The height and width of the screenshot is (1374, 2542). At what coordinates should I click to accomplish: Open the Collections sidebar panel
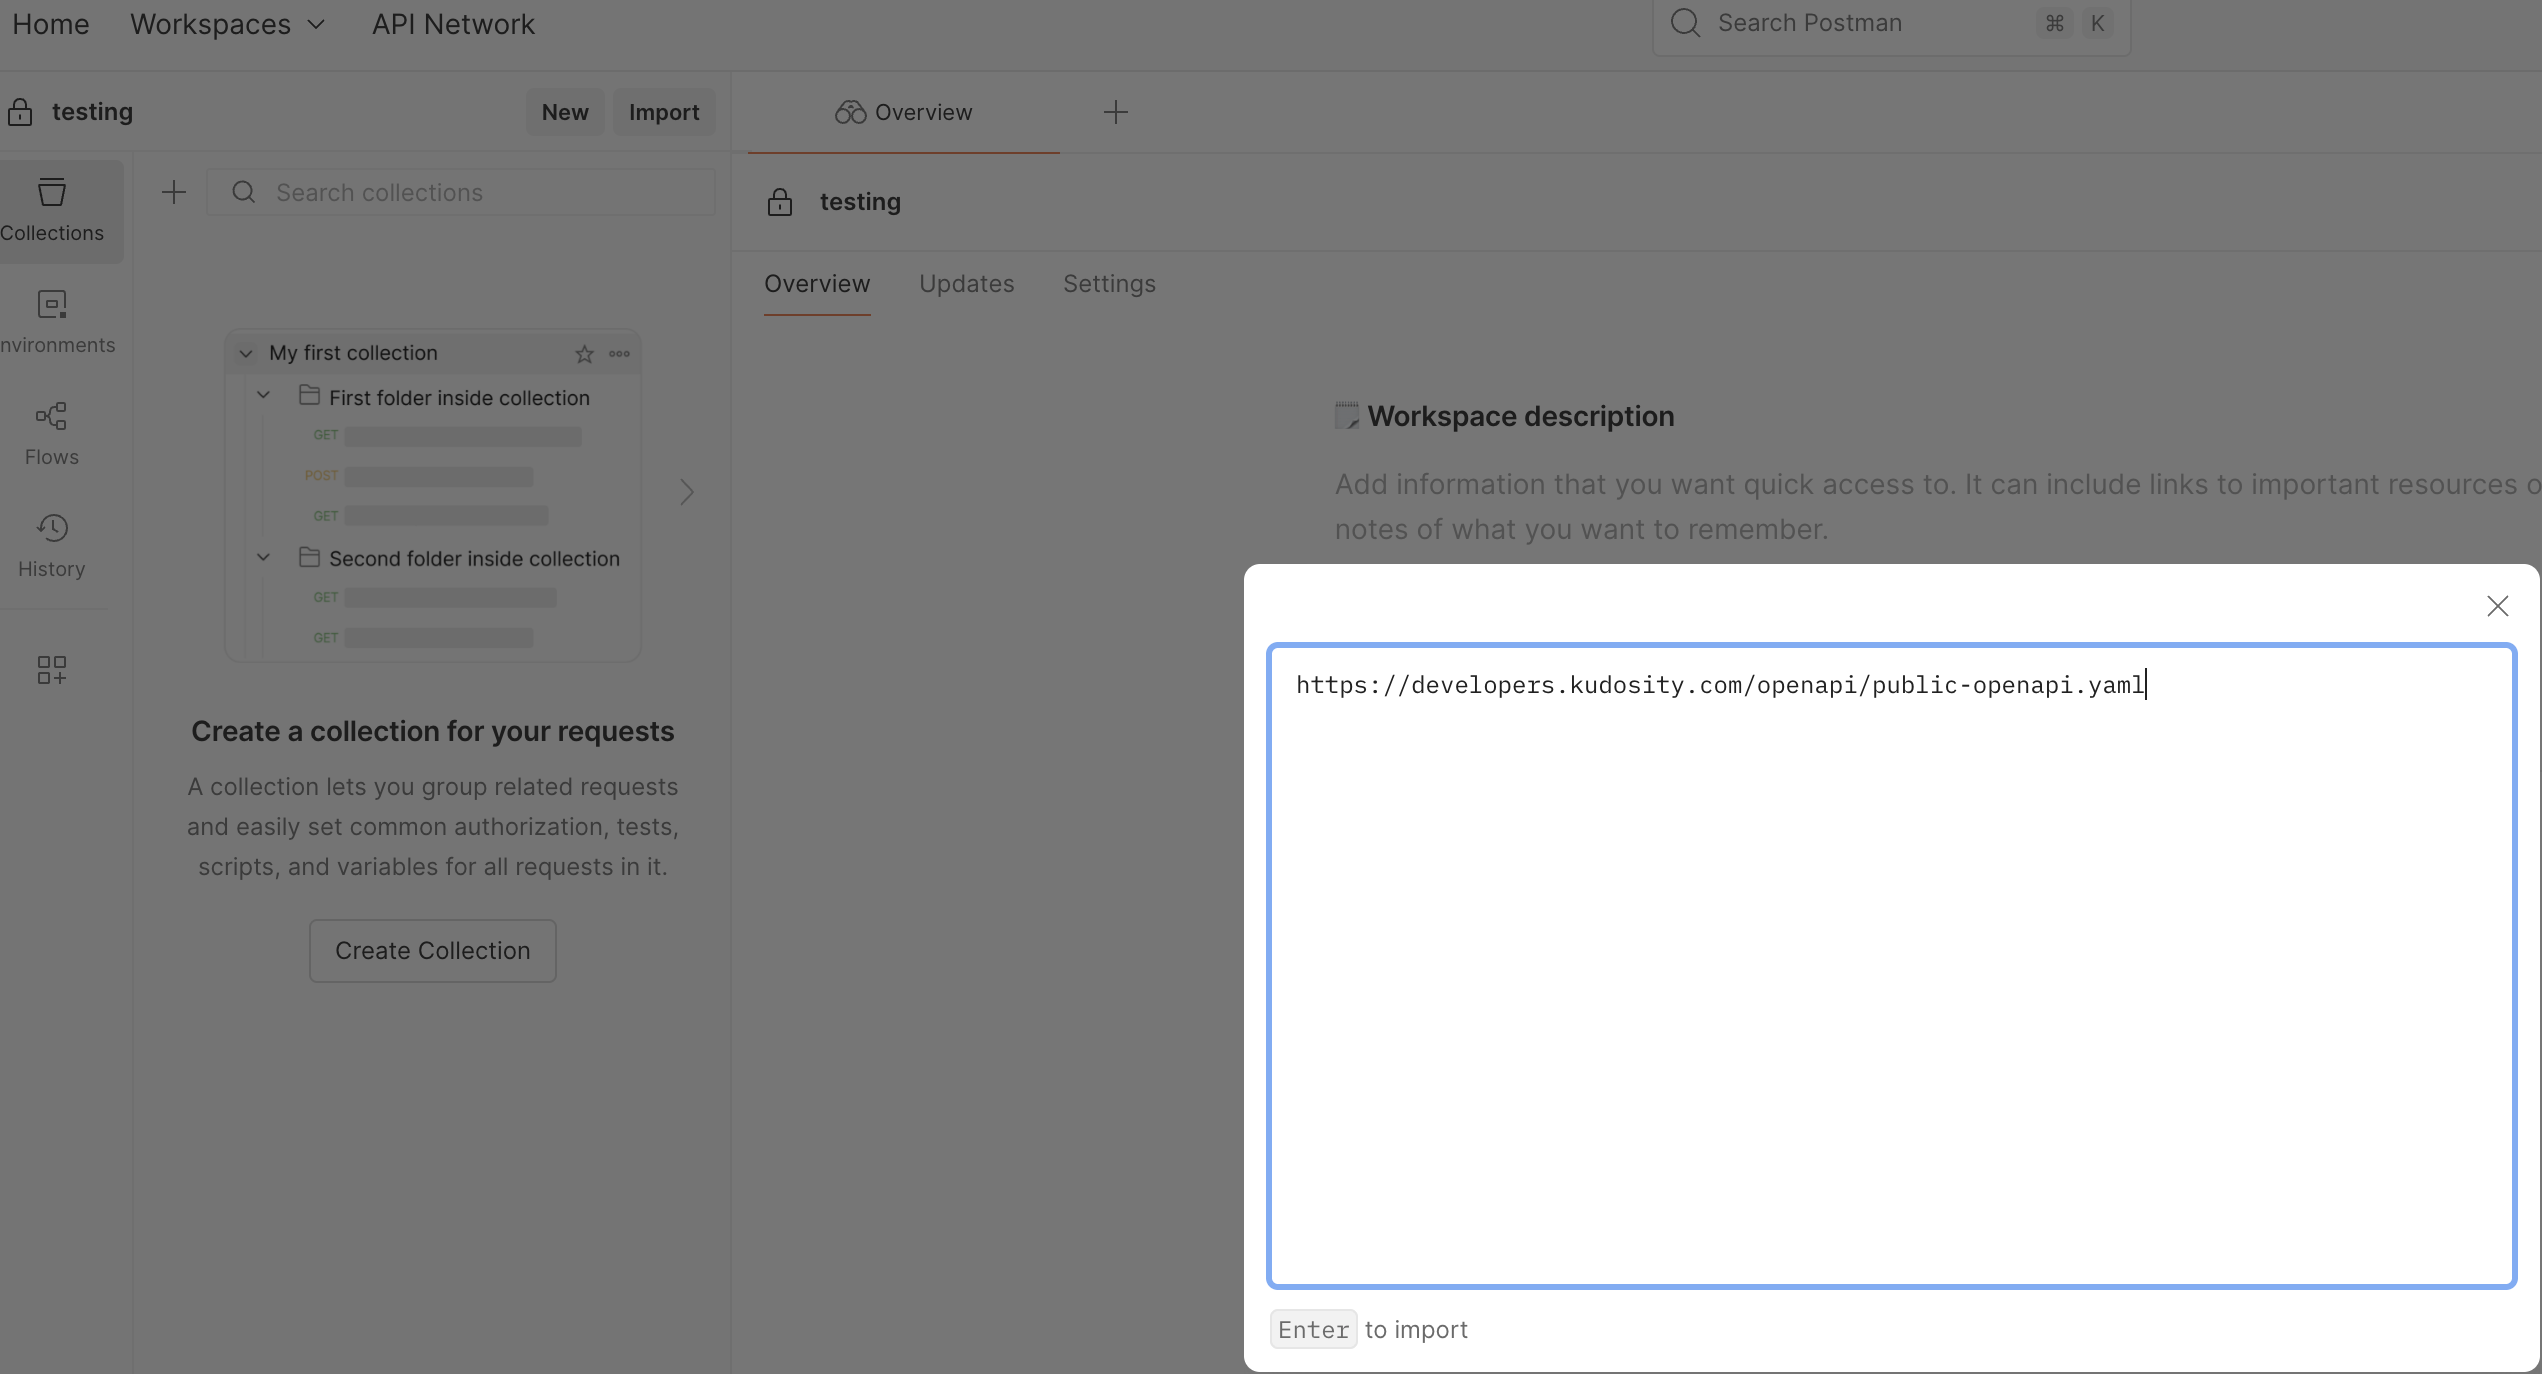click(52, 211)
